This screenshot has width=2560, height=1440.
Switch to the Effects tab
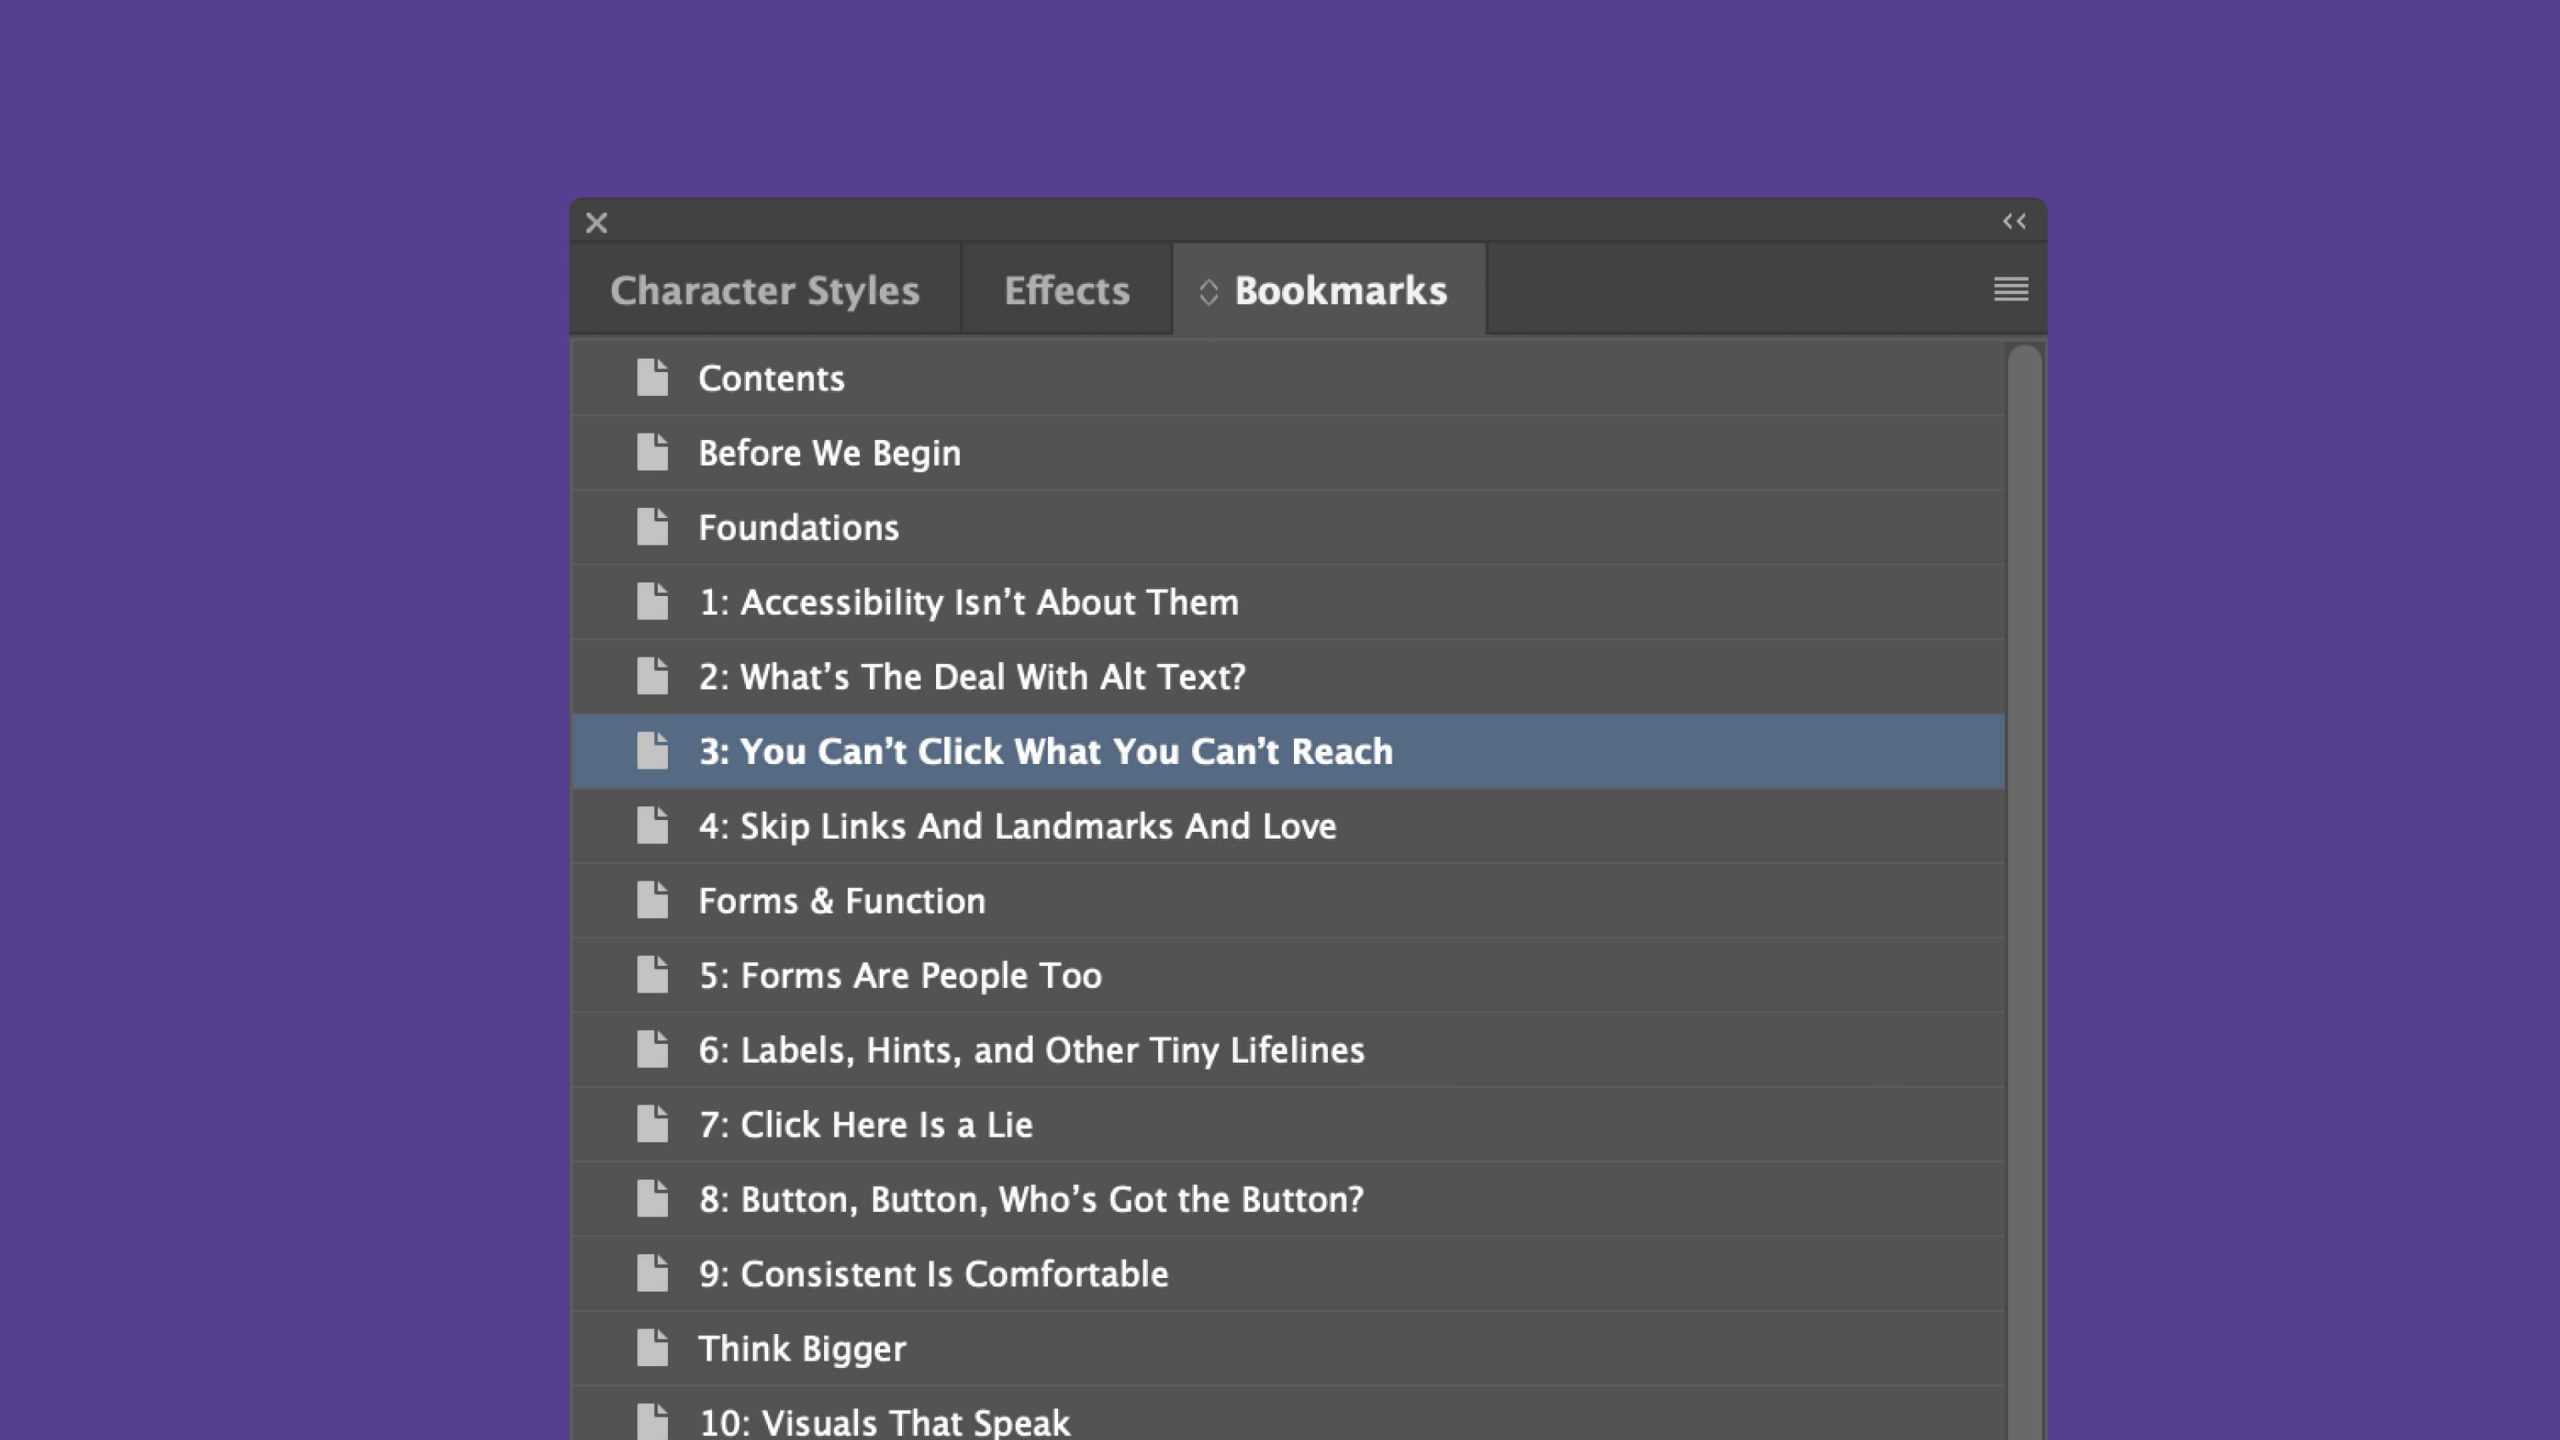[x=1066, y=290]
